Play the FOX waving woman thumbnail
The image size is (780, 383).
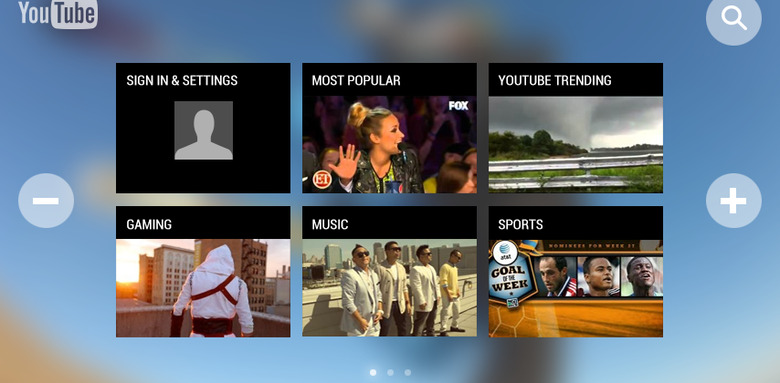tap(390, 144)
